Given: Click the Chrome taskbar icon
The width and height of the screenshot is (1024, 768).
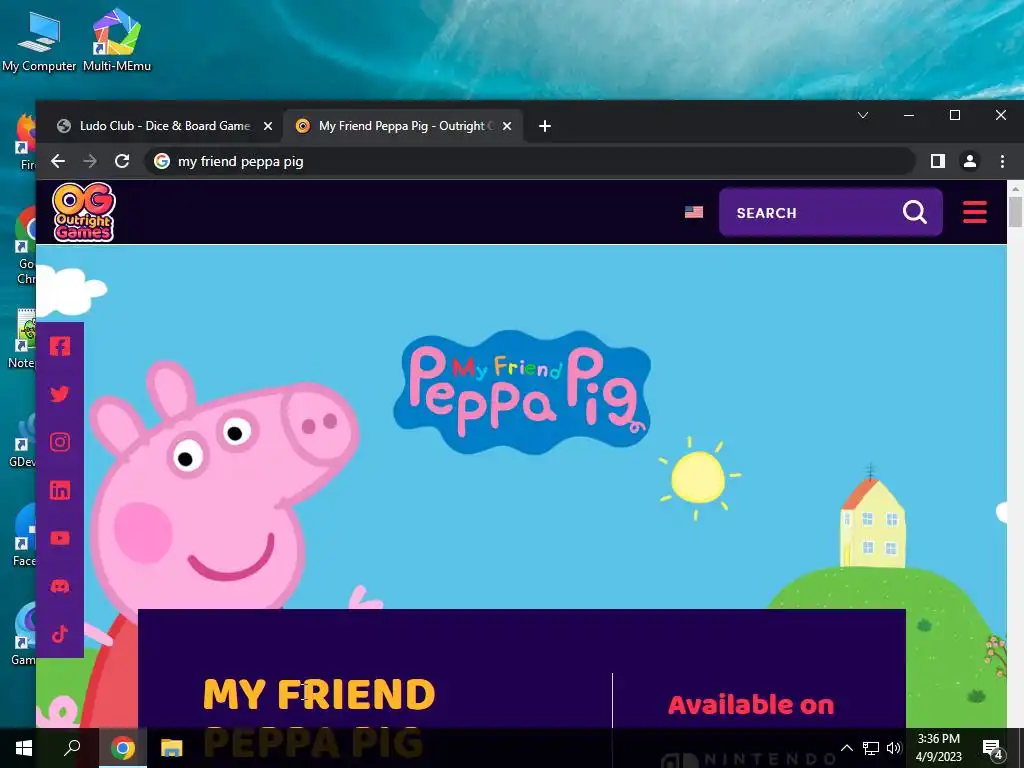Looking at the screenshot, I should (x=123, y=748).
